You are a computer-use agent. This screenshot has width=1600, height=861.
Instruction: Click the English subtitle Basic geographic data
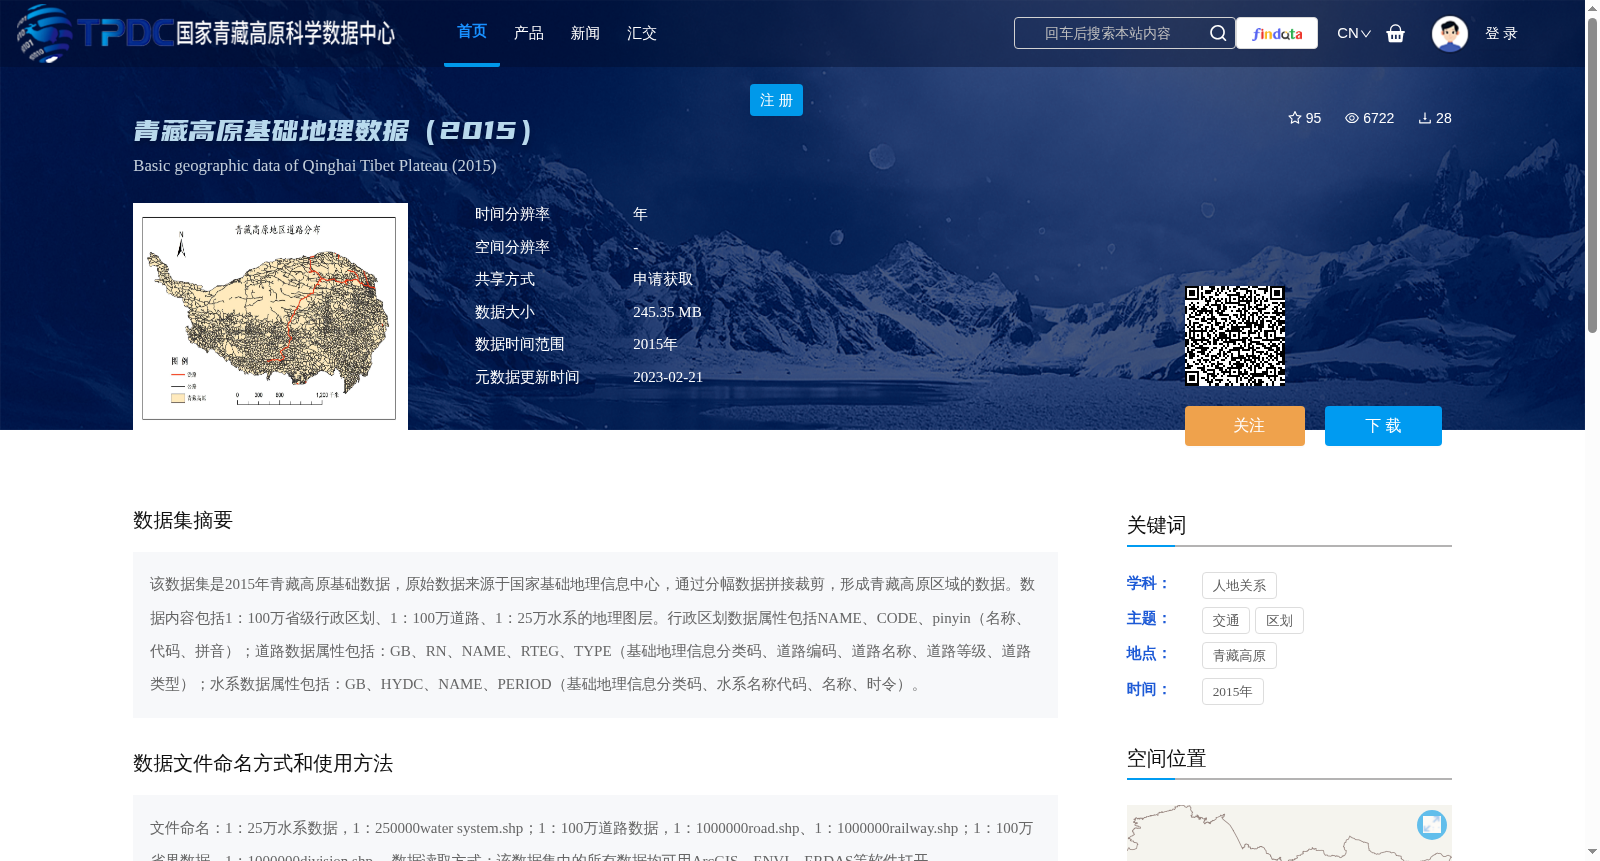[315, 165]
